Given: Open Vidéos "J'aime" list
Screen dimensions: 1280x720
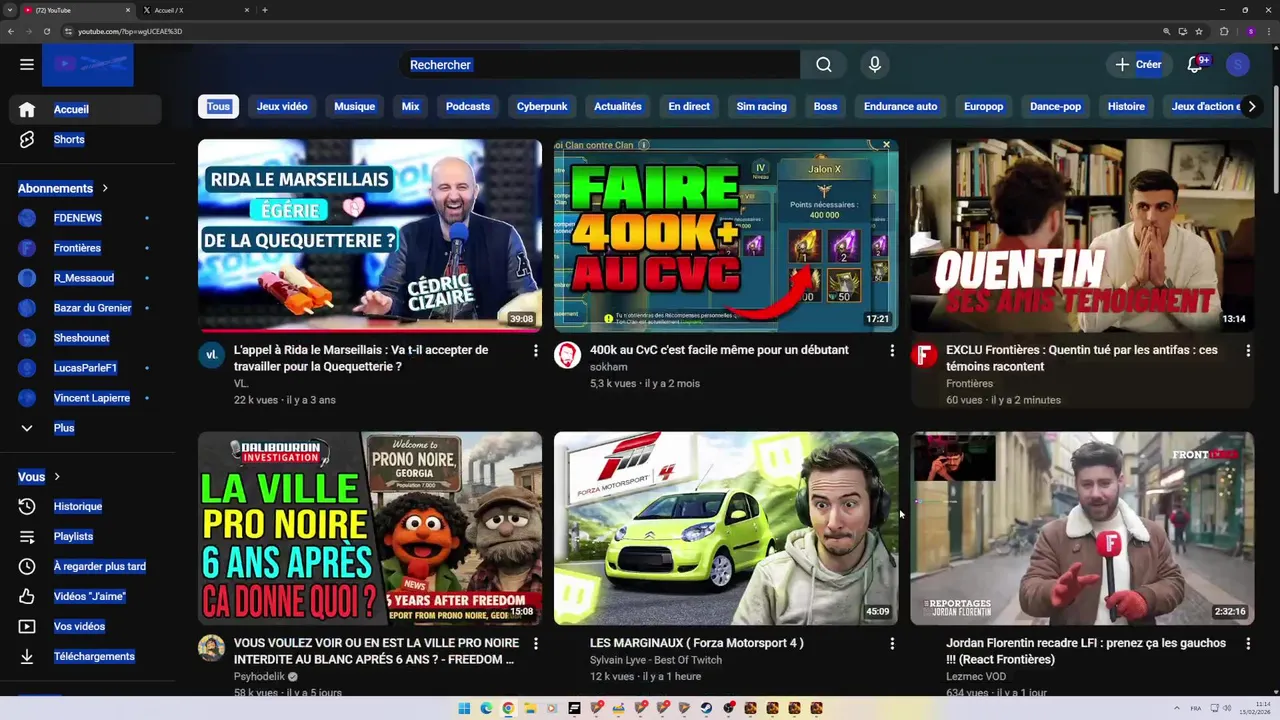Looking at the screenshot, I should point(85,597).
